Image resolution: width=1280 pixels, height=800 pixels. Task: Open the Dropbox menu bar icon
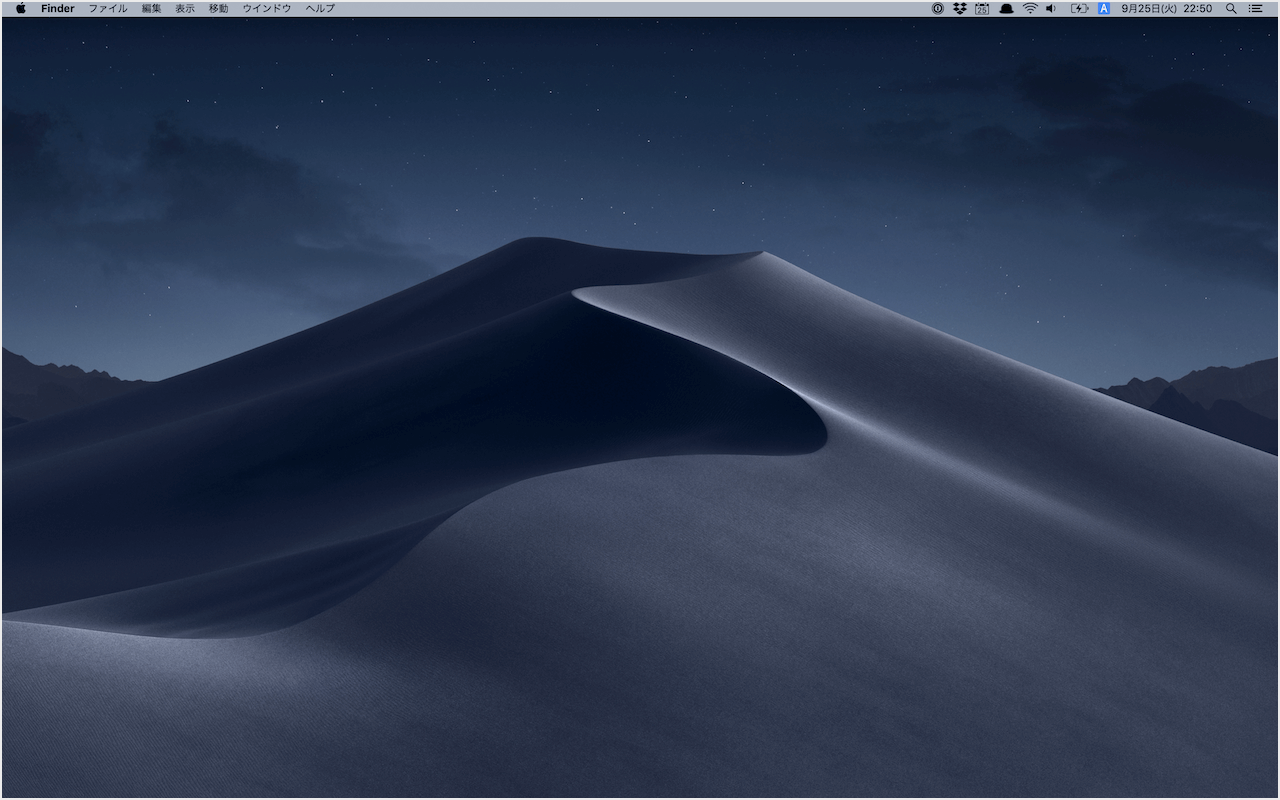(960, 8)
